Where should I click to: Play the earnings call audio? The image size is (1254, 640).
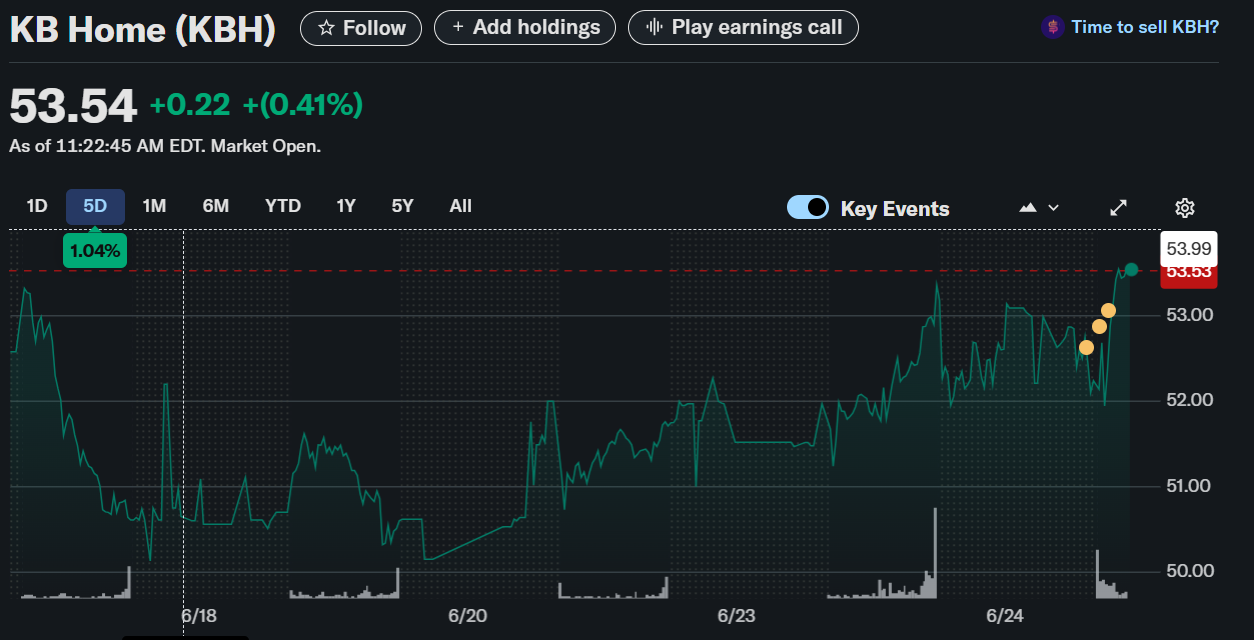(742, 27)
